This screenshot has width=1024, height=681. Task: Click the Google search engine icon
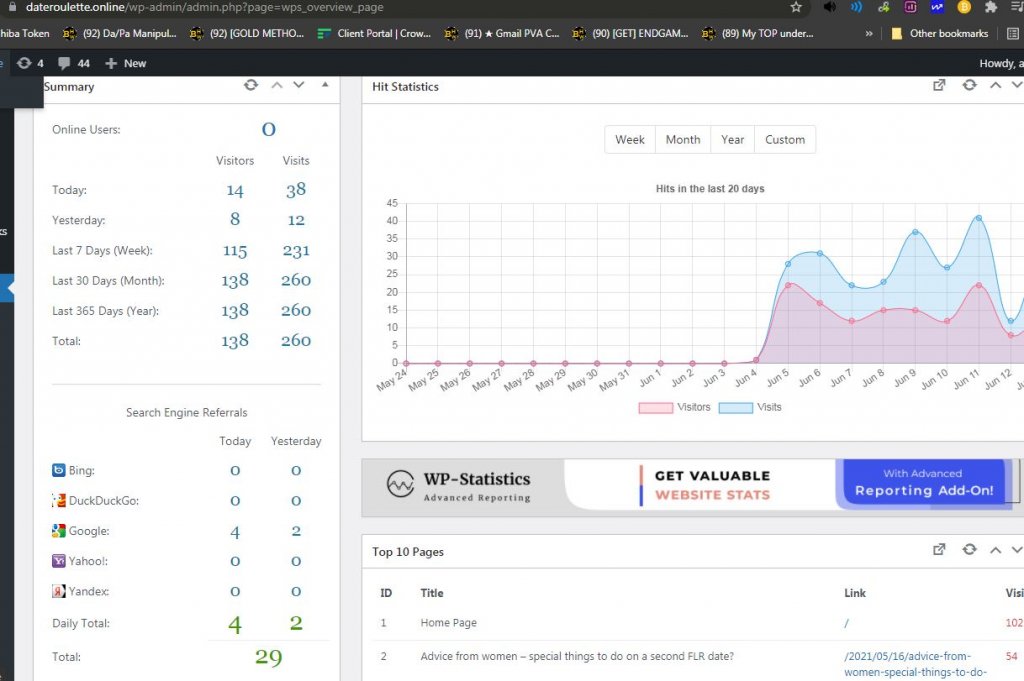click(x=59, y=531)
